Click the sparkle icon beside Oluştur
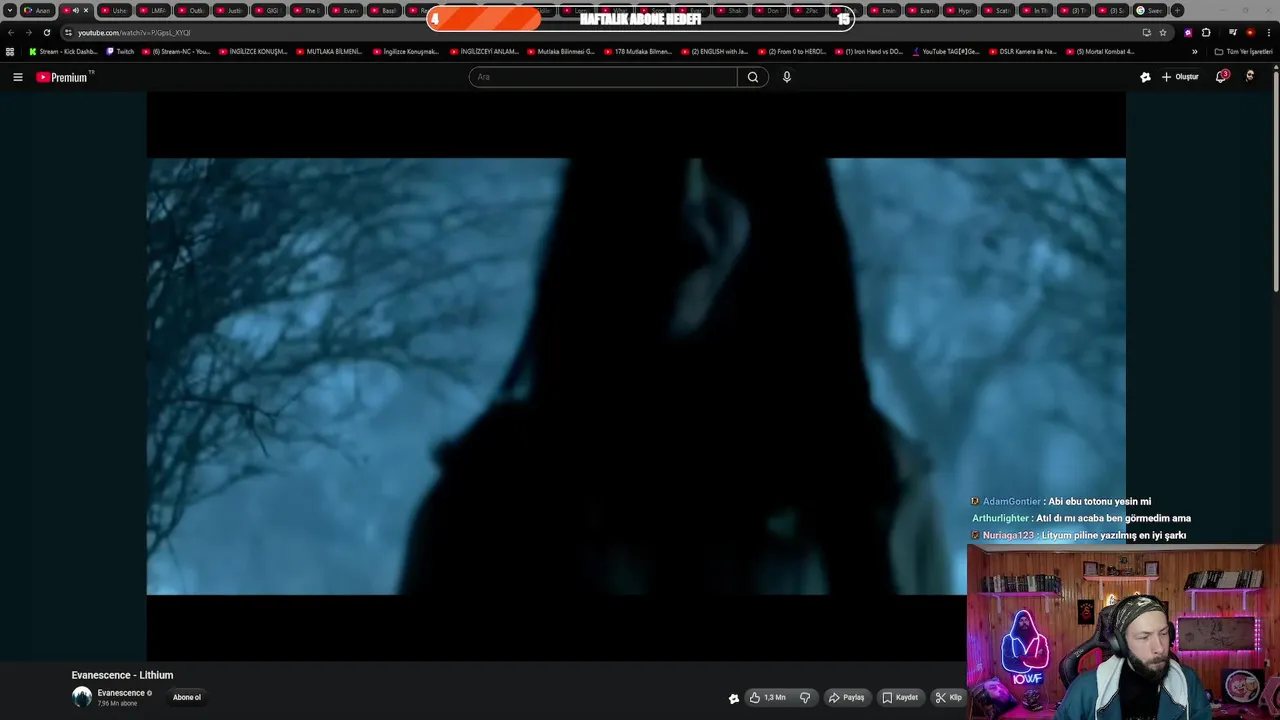1280x720 pixels. click(1145, 77)
